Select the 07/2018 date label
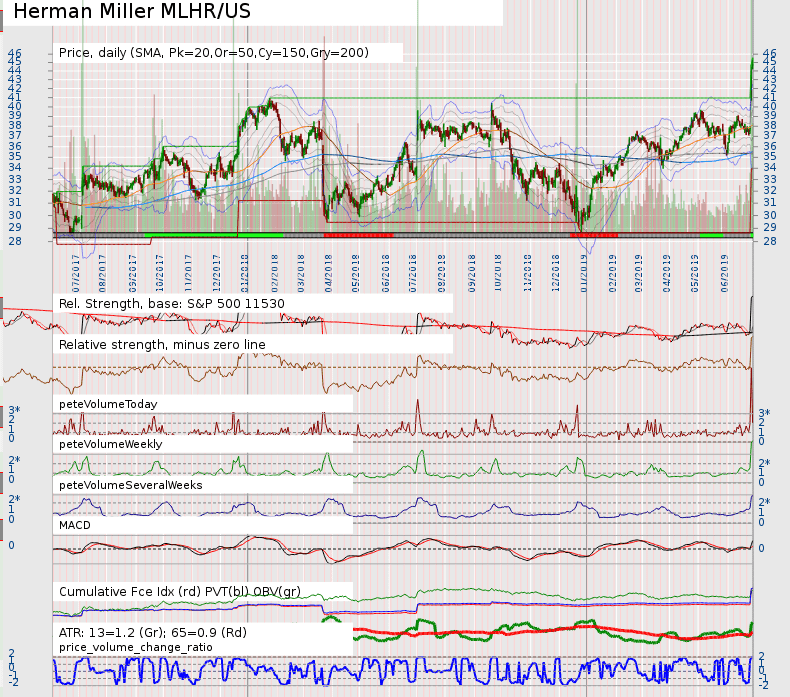The height and width of the screenshot is (697, 790). (413, 273)
